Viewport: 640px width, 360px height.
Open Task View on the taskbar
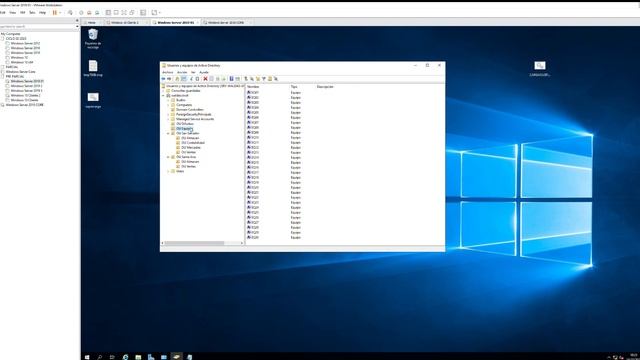(112, 357)
